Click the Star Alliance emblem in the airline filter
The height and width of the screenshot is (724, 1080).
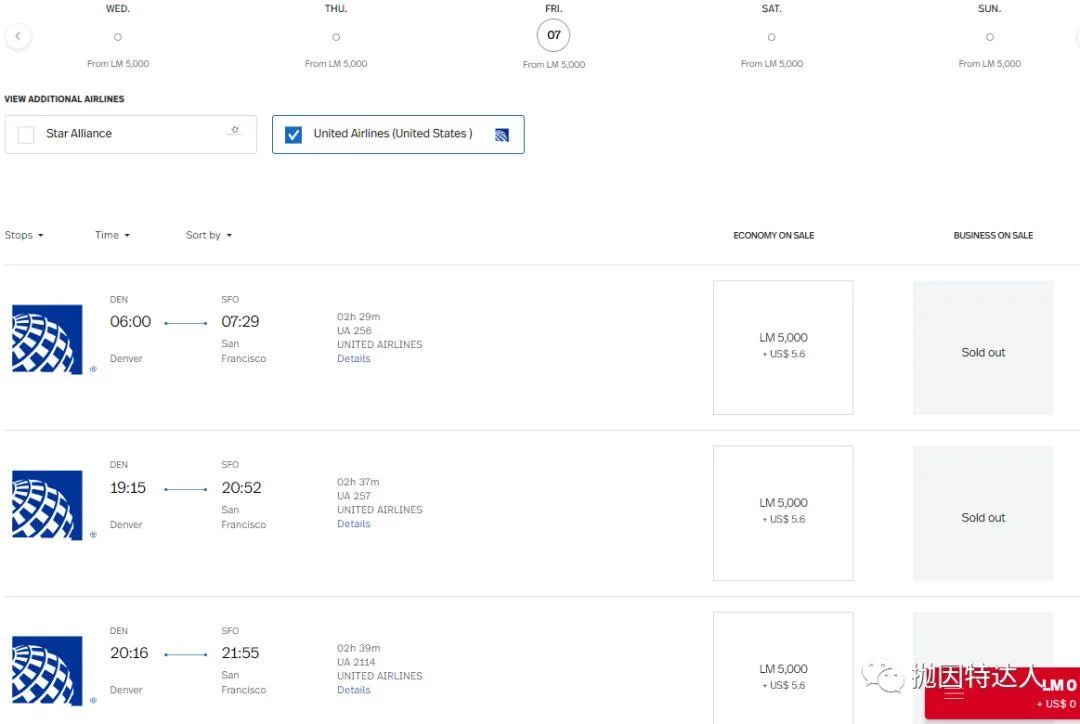[x=234, y=129]
